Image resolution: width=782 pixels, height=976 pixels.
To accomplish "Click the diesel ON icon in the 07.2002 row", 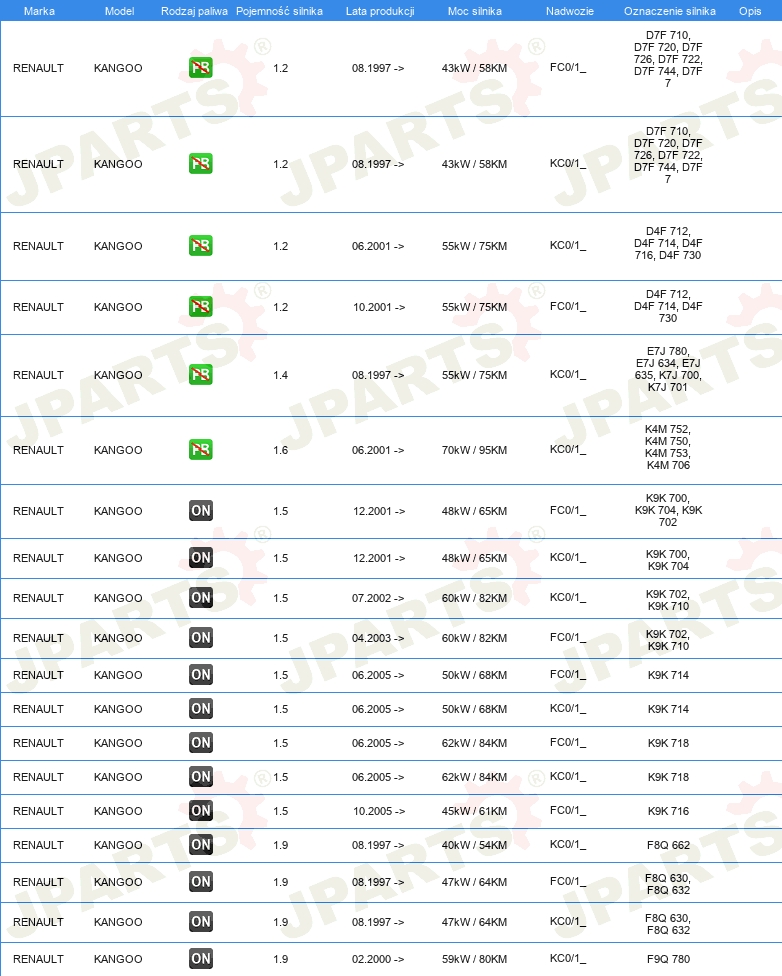I will (200, 598).
